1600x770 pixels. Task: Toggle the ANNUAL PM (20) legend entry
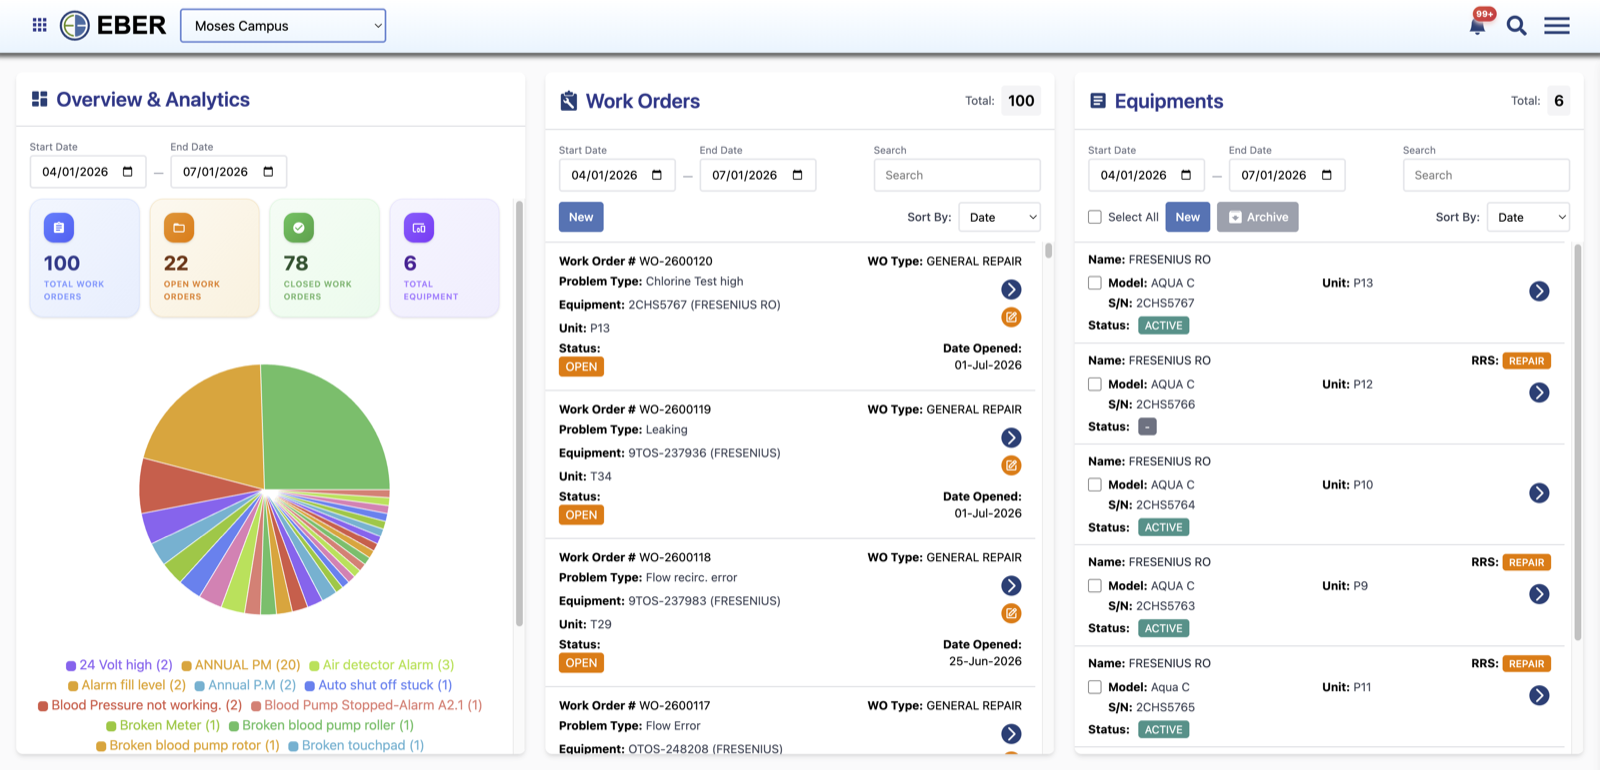tap(241, 665)
